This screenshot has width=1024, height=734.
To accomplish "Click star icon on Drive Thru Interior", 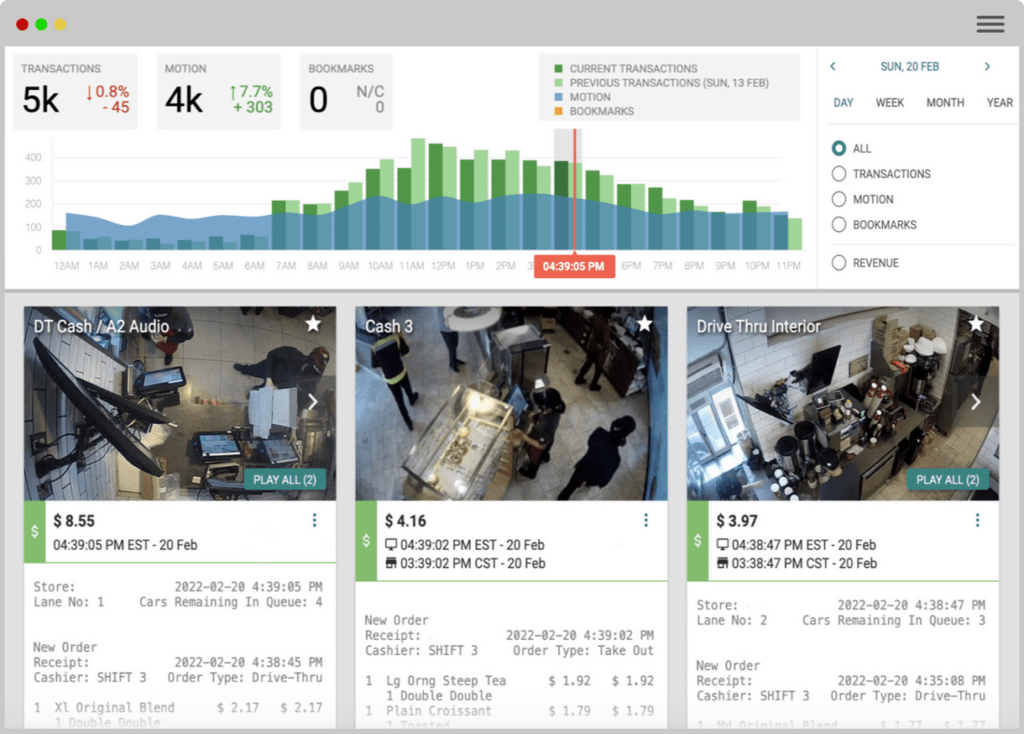I will point(976,324).
